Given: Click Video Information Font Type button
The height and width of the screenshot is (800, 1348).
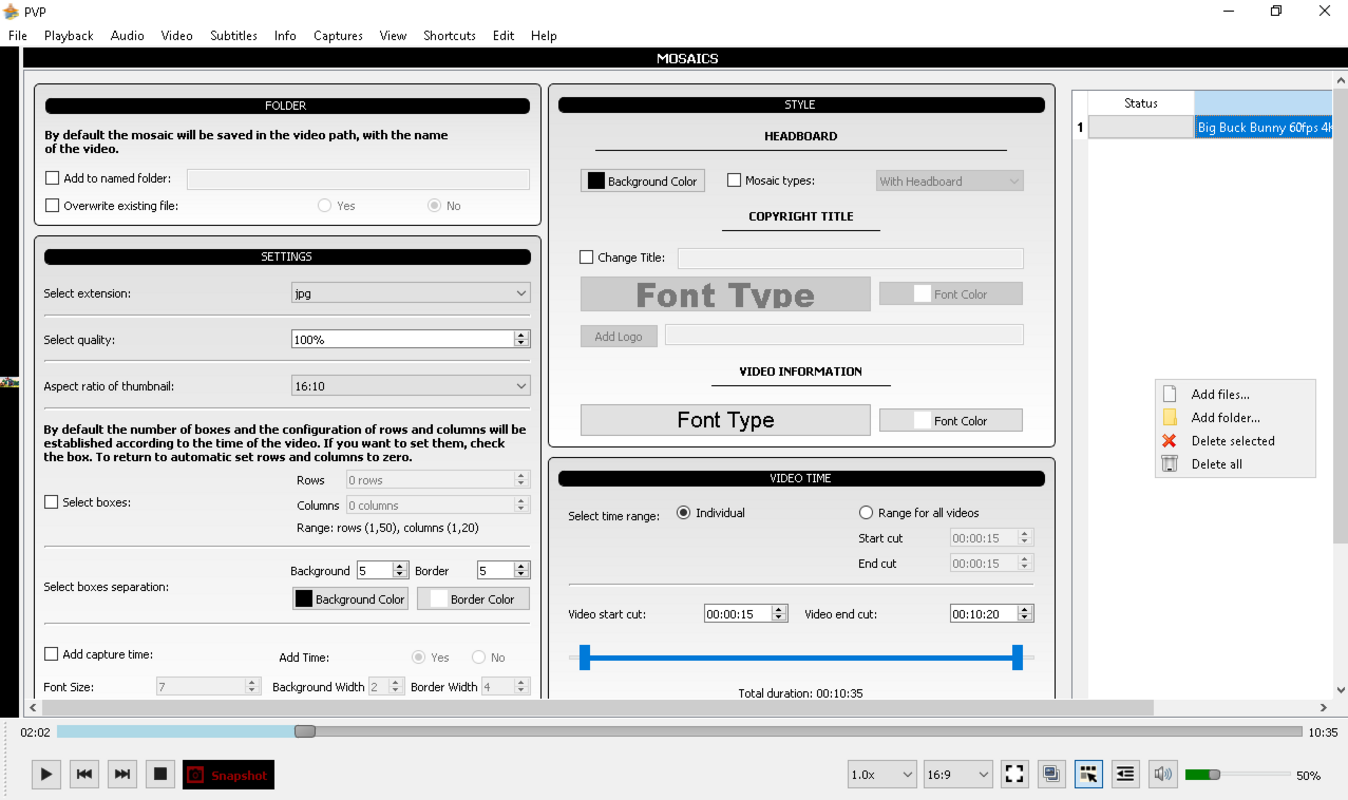Looking at the screenshot, I should click(725, 420).
